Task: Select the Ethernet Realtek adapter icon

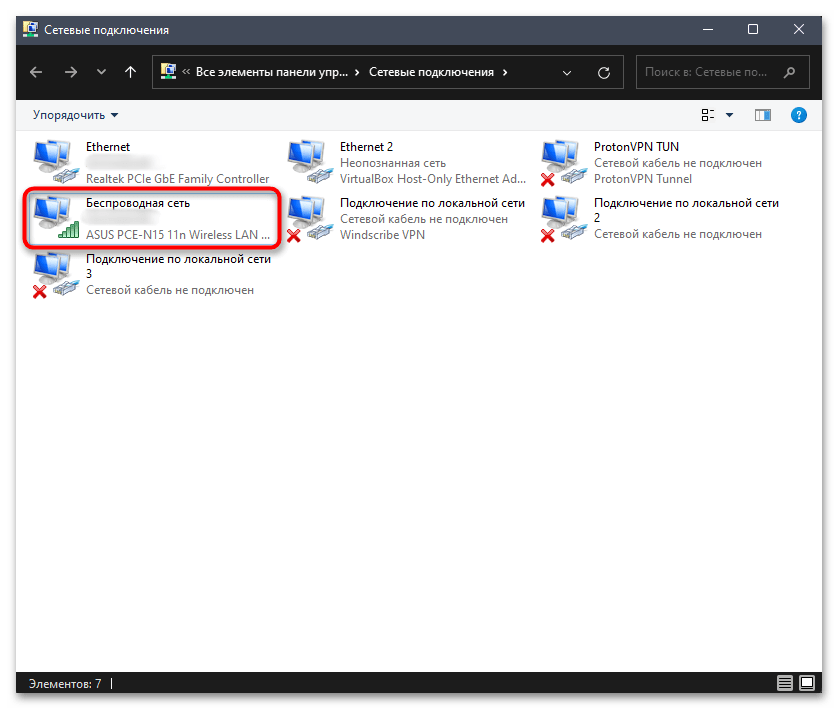Action: [52, 162]
